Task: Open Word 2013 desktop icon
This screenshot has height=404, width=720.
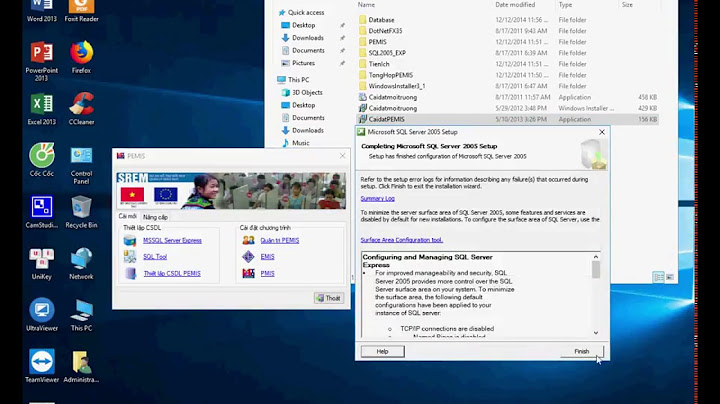Action: pyautogui.click(x=41, y=10)
